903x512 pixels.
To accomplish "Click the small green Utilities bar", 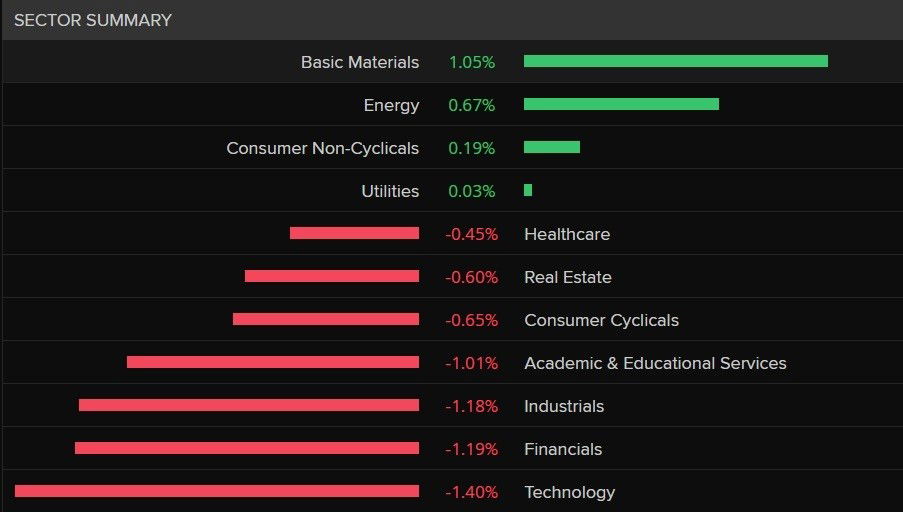I will coord(528,190).
